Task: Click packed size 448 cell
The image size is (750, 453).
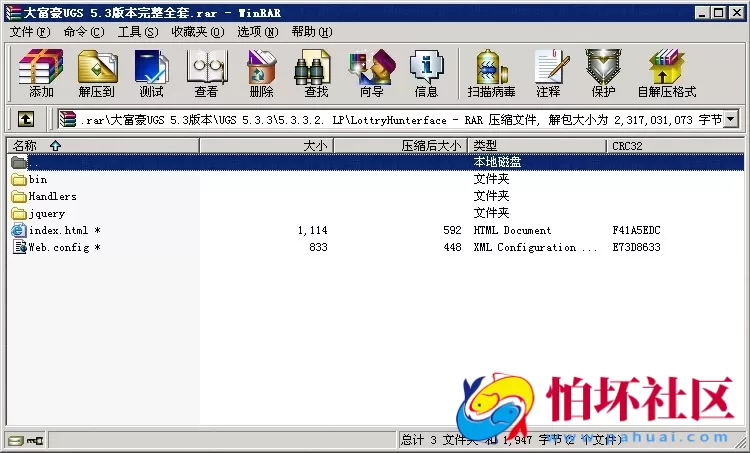Action: coord(452,247)
